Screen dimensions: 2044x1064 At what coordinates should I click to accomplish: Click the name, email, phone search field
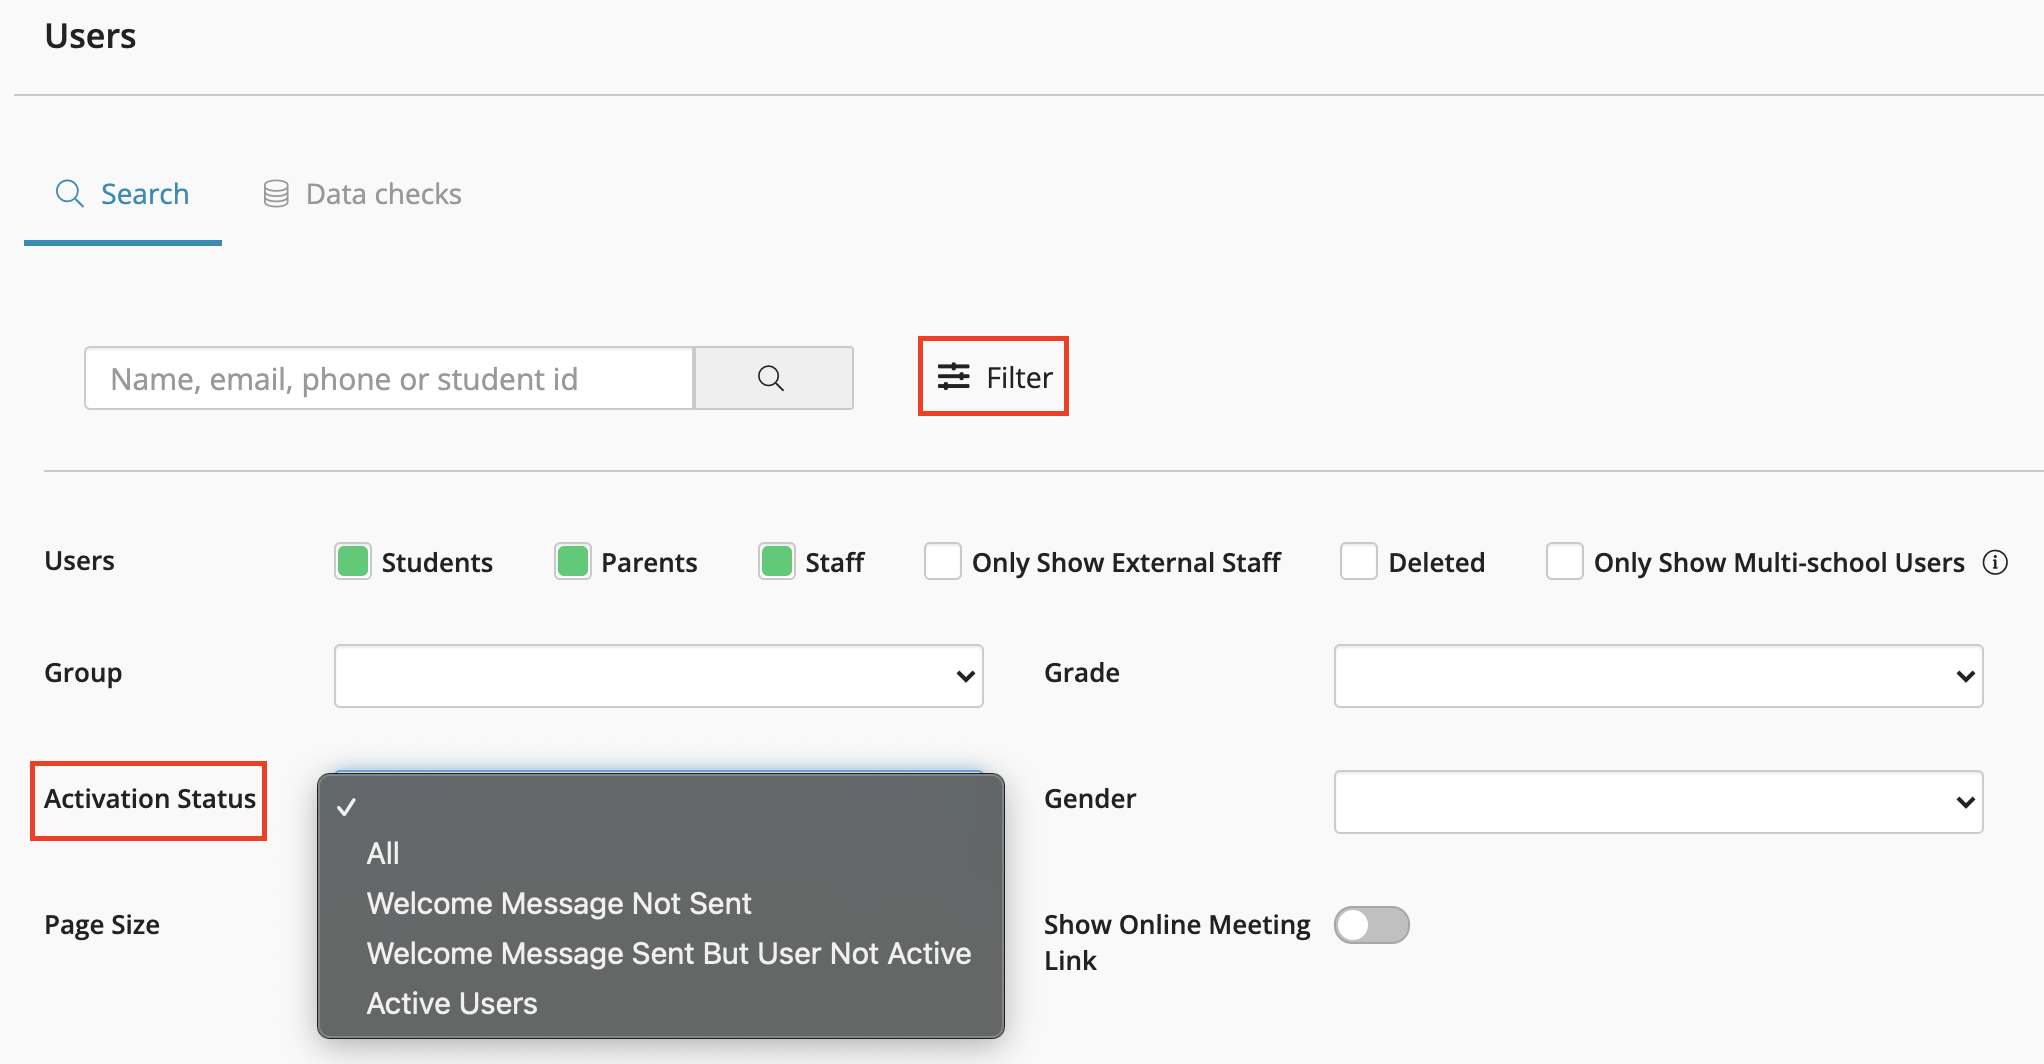click(389, 378)
